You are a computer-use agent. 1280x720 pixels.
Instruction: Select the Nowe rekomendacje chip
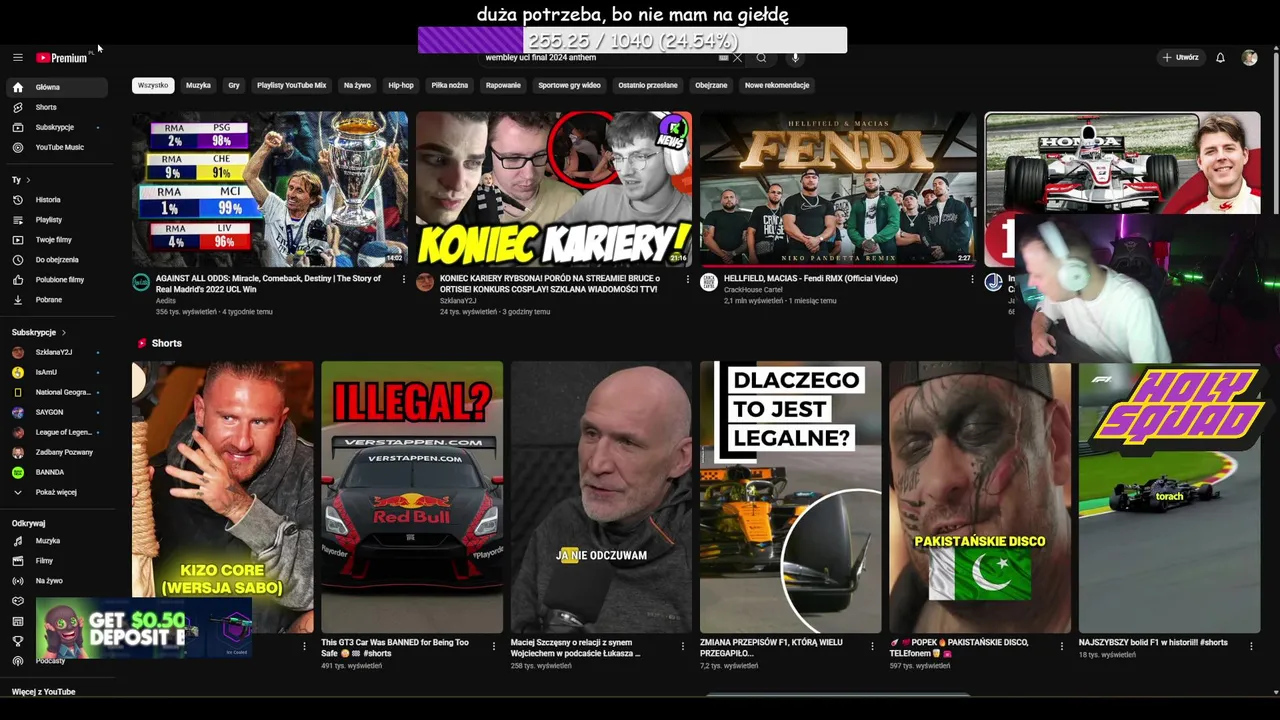coord(777,86)
